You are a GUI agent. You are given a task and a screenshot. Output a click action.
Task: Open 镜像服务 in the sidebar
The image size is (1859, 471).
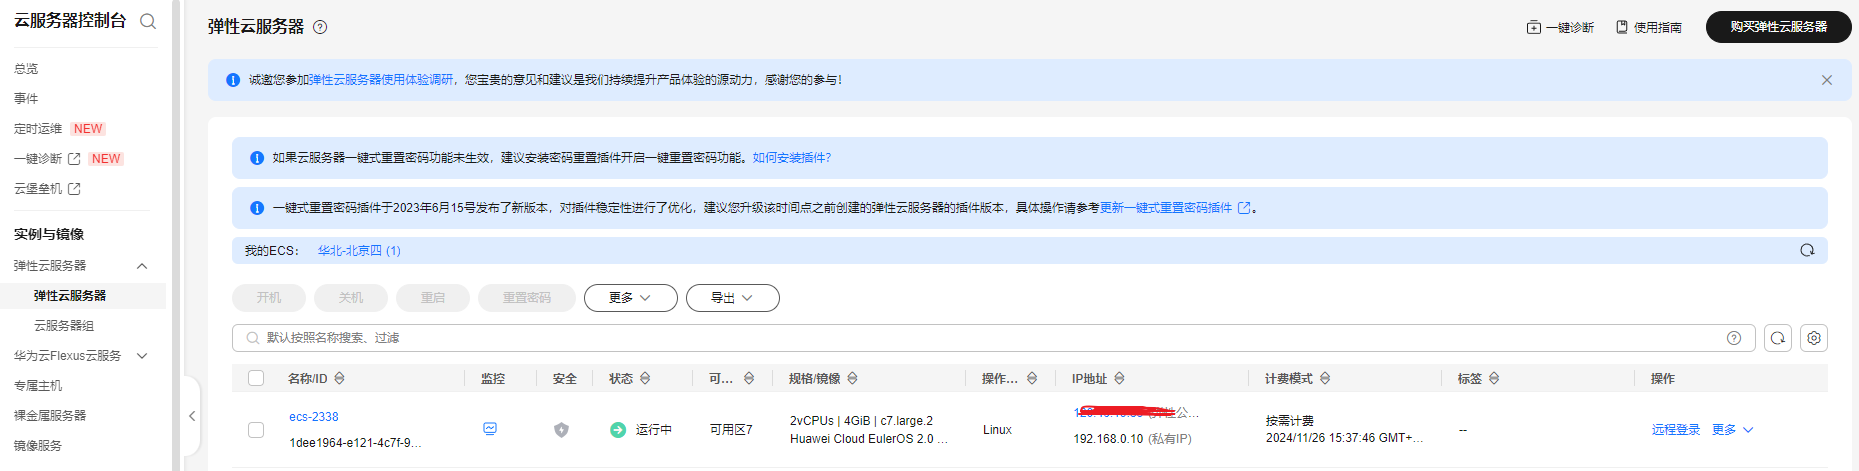pos(38,446)
